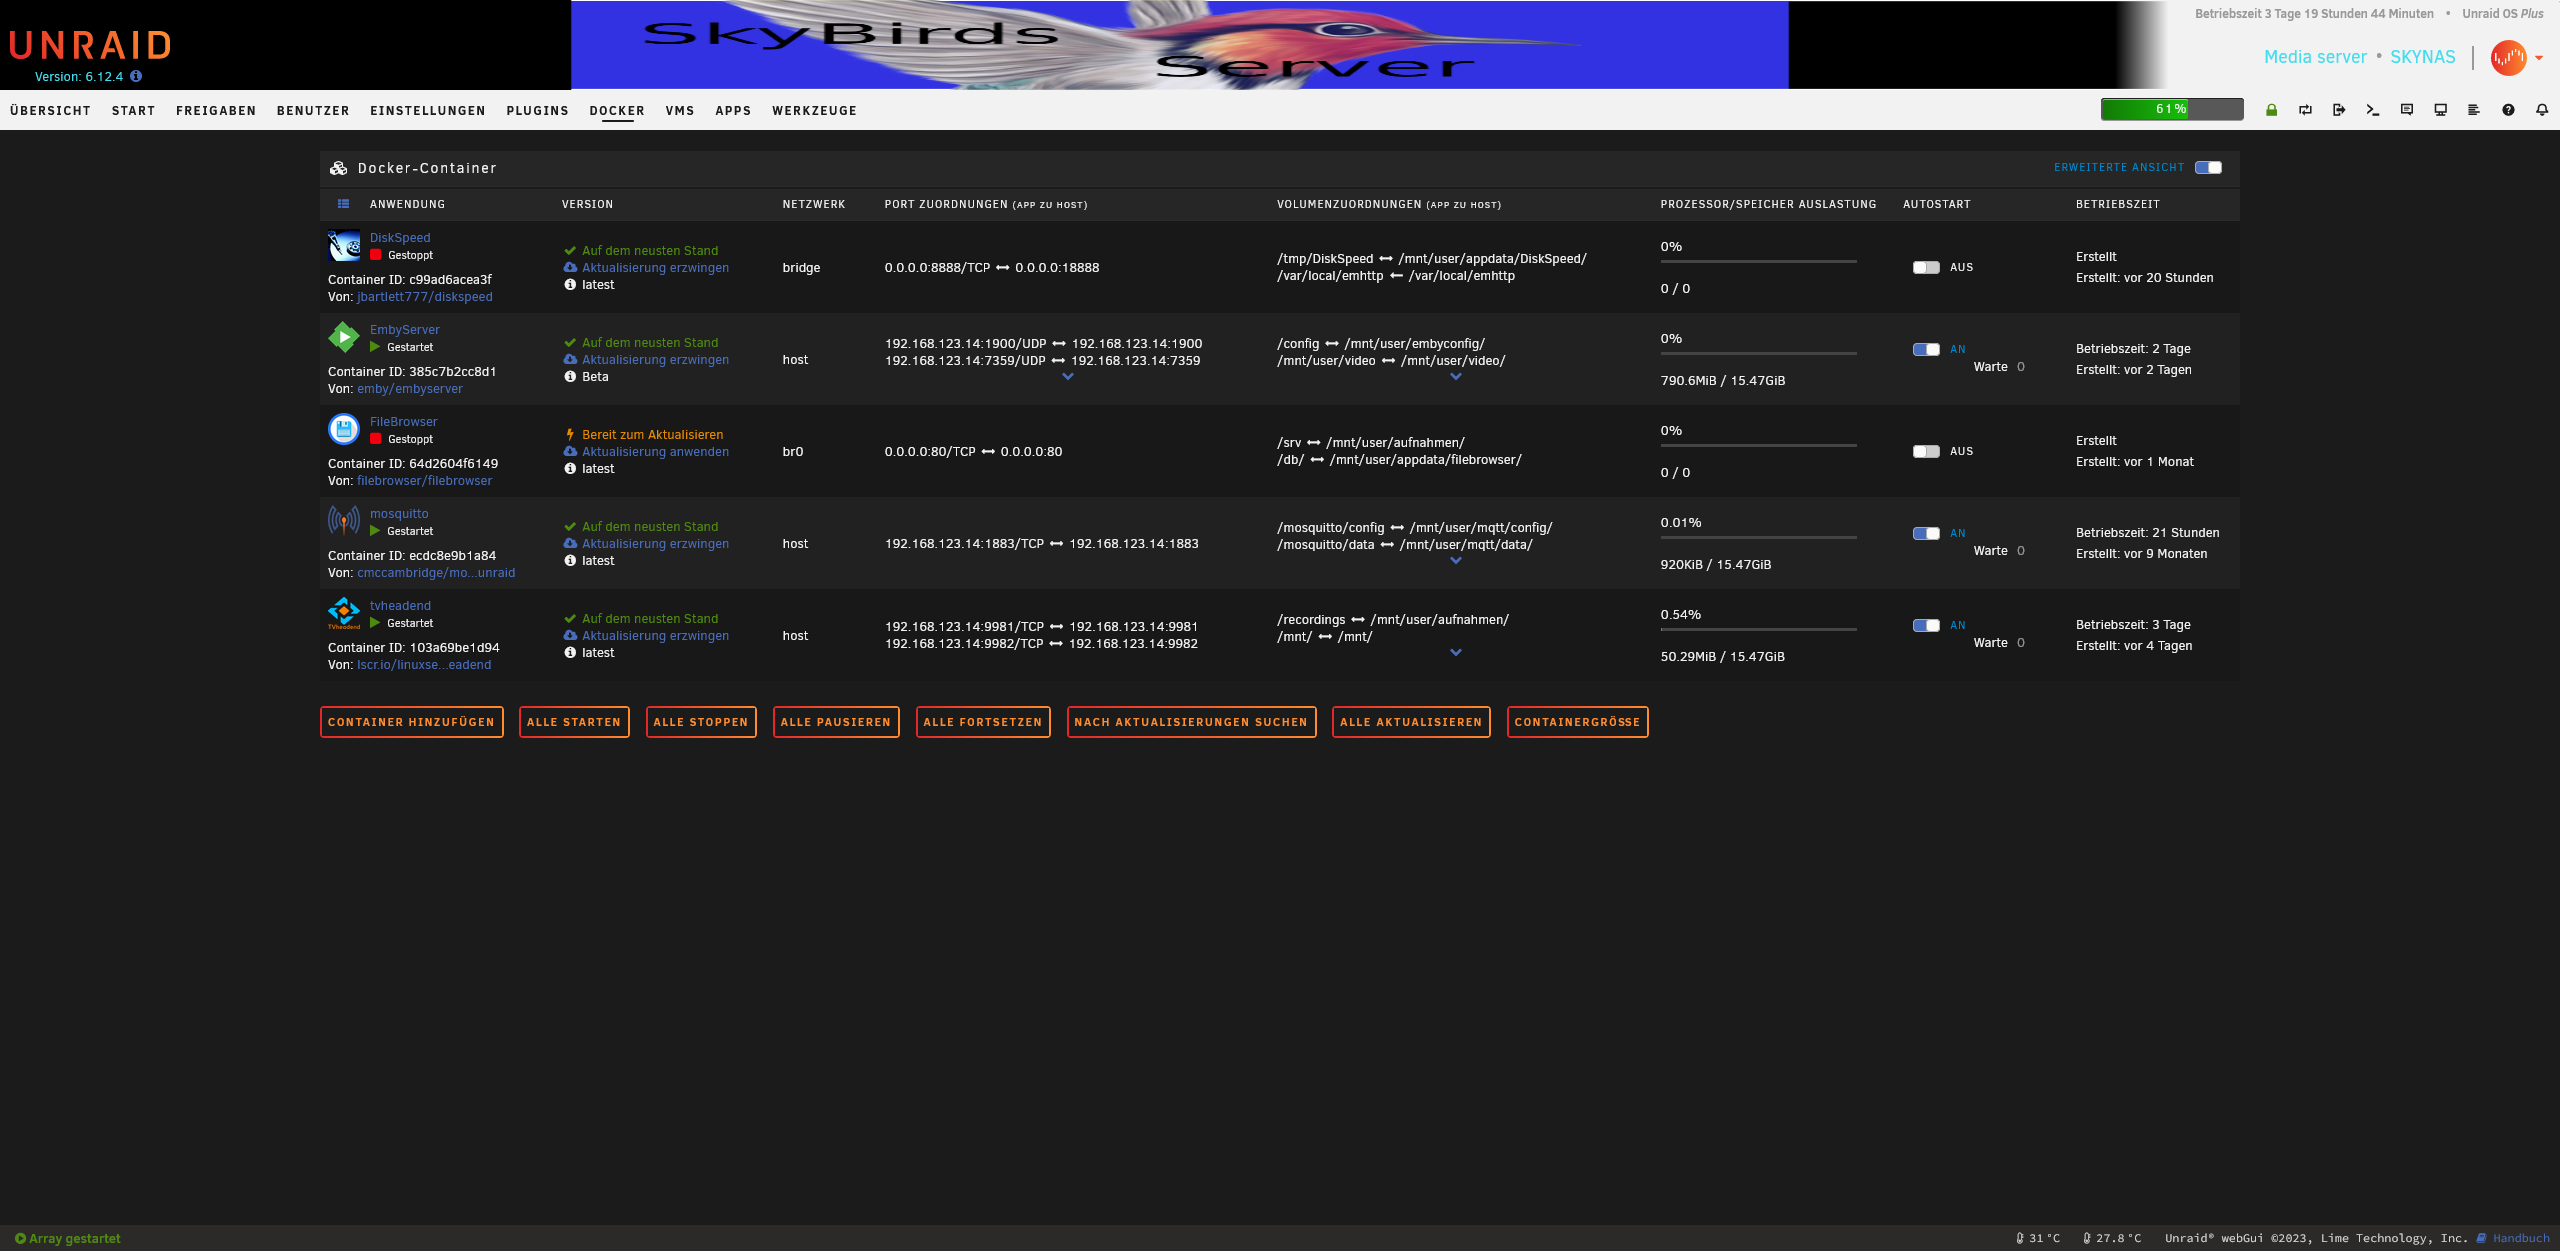Expand EmbyServer volume mappings chevron

[x=1456, y=377]
